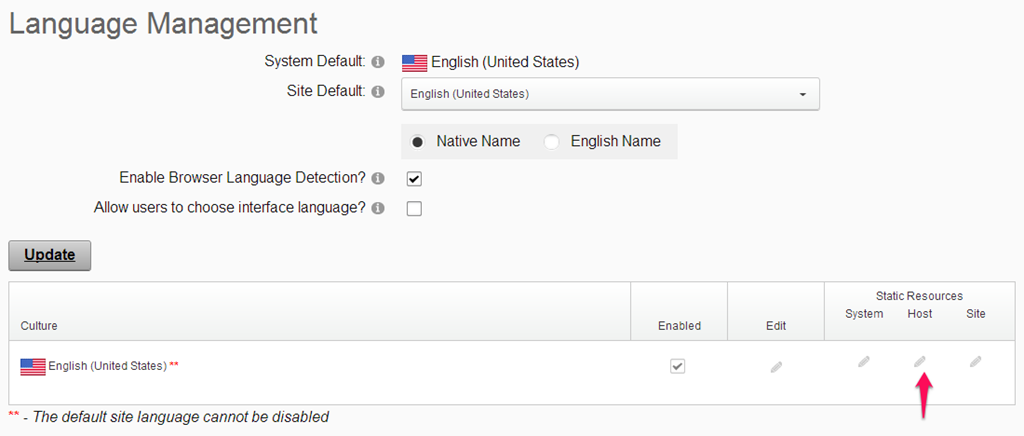The height and width of the screenshot is (436, 1024).
Task: Open Site static resources pencil icon
Action: (976, 361)
